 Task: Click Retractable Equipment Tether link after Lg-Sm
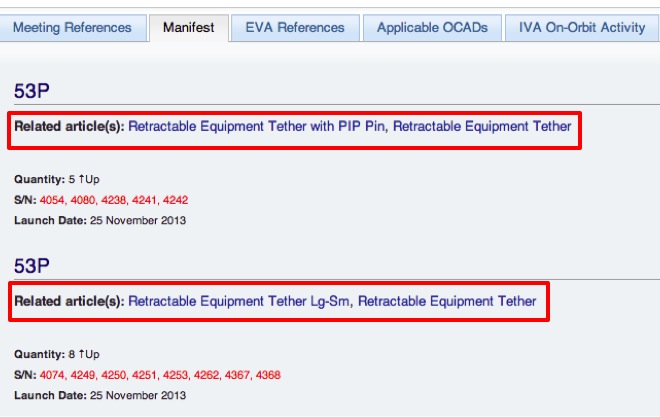(x=447, y=301)
